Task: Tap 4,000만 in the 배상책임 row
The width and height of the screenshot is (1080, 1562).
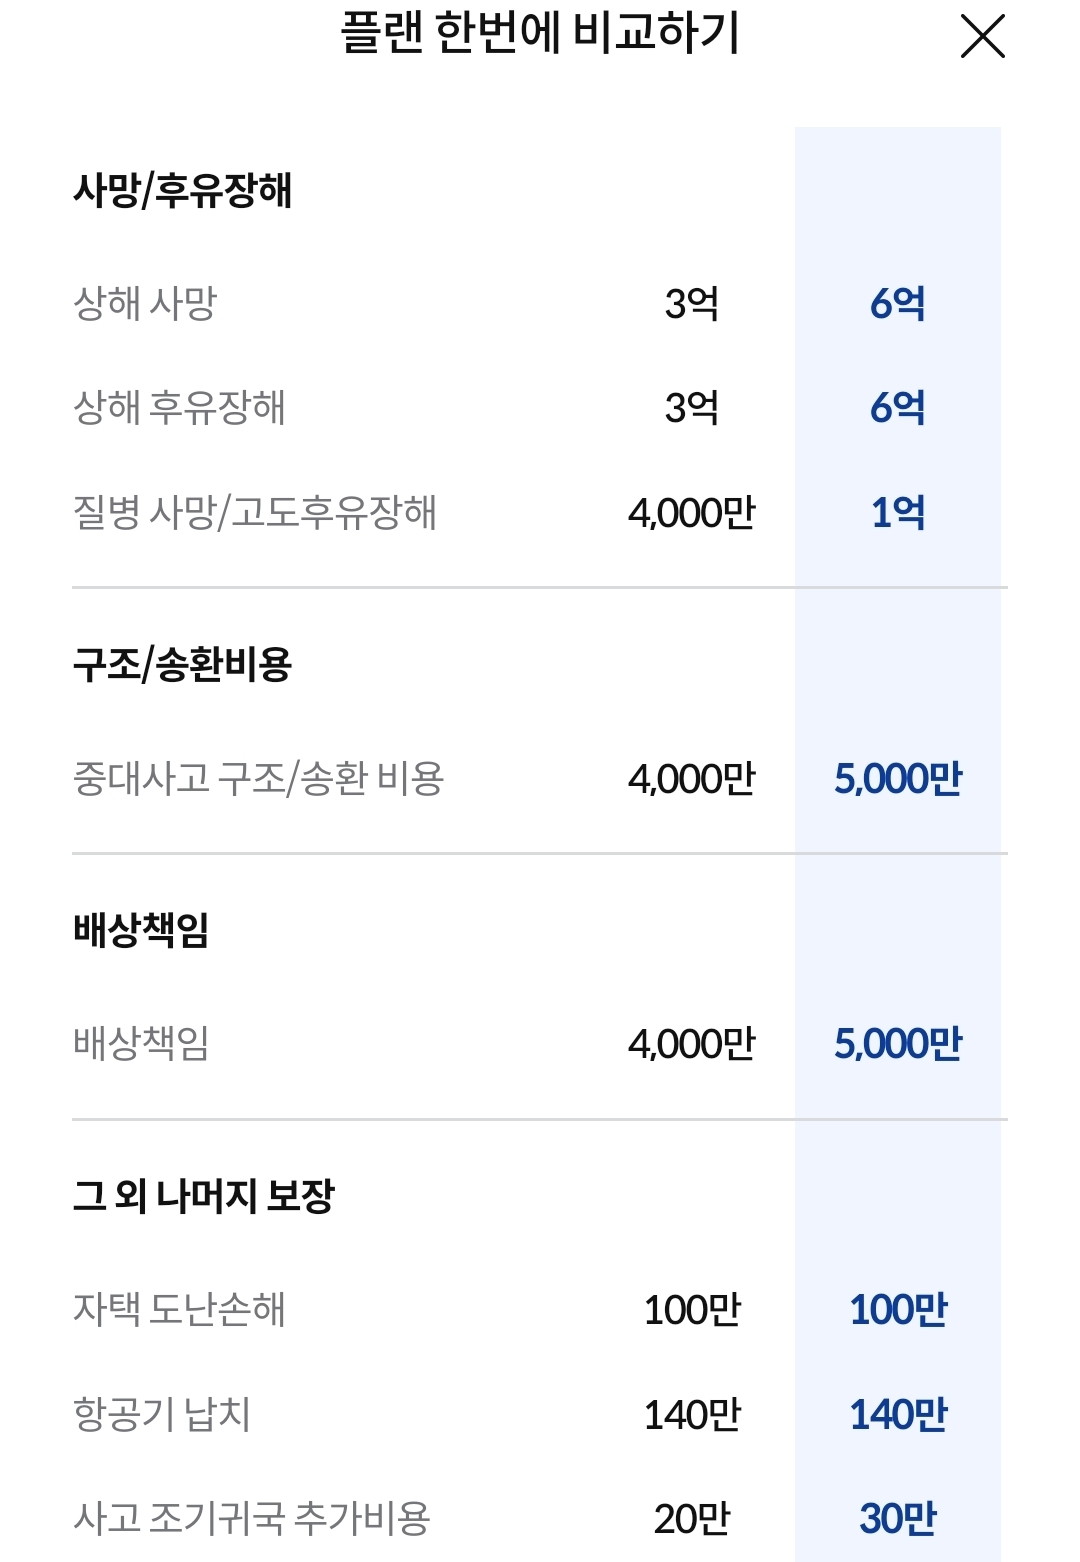Action: 691,1044
